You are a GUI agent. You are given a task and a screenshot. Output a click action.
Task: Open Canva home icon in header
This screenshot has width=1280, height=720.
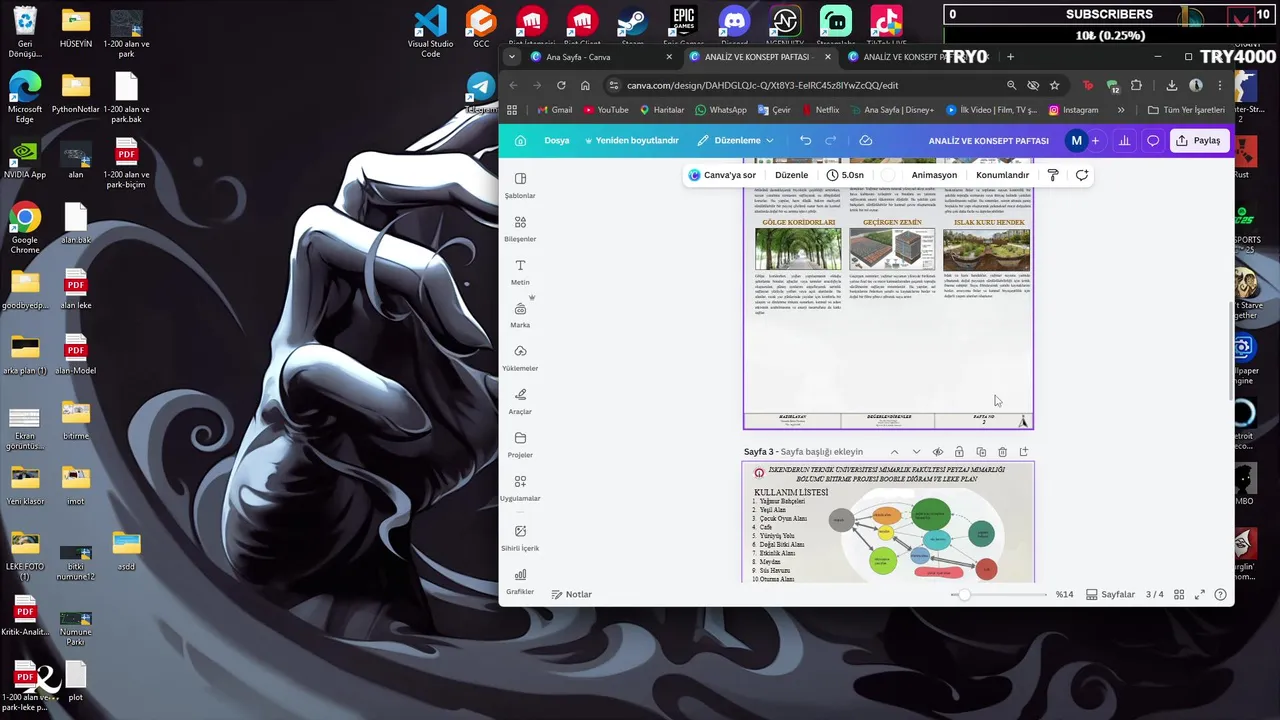(520, 141)
